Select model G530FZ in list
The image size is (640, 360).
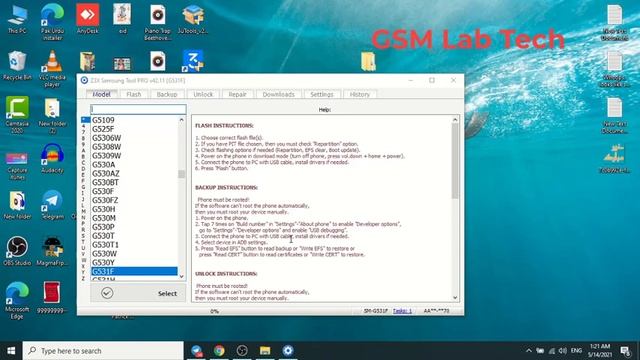point(134,200)
